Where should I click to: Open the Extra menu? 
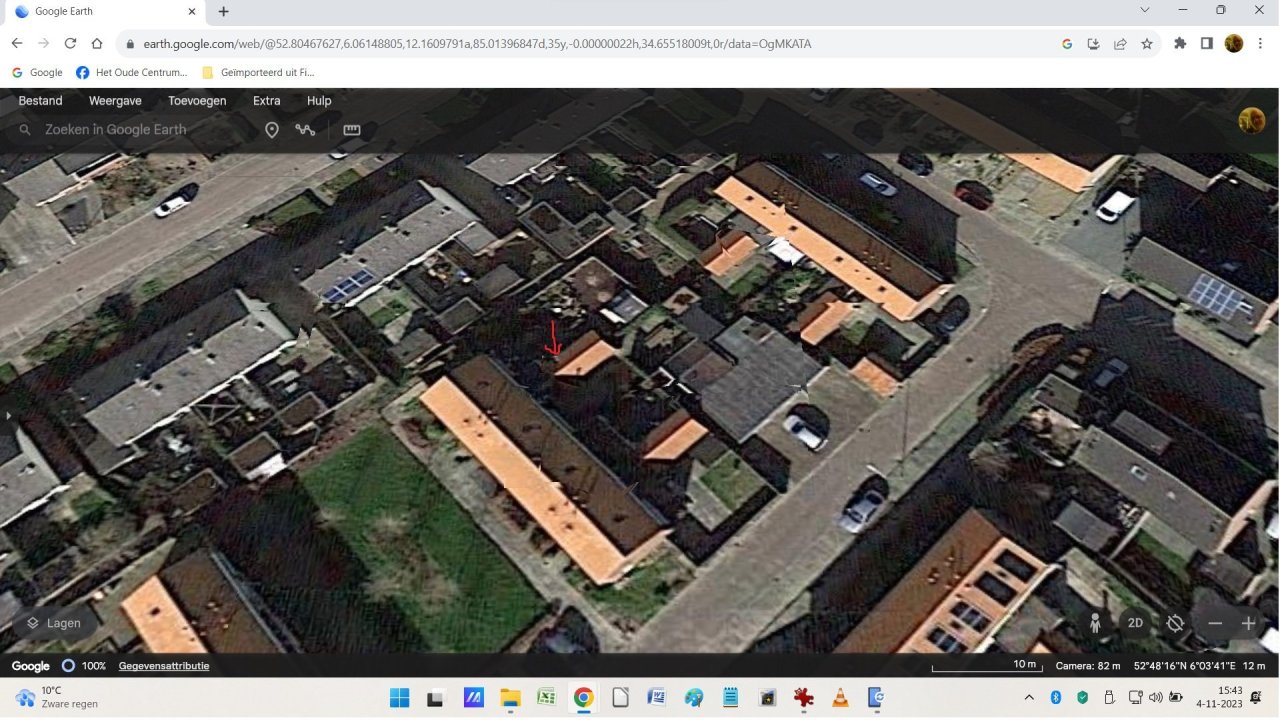(266, 100)
